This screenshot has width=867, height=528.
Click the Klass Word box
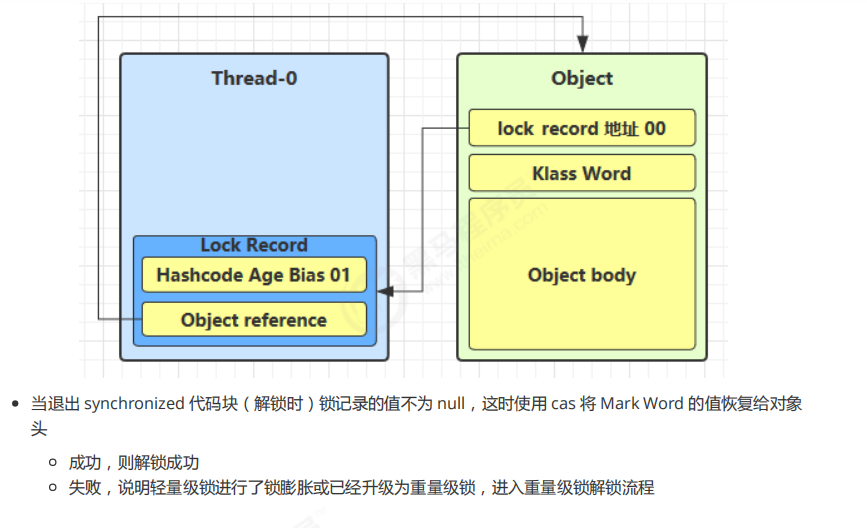point(582,173)
